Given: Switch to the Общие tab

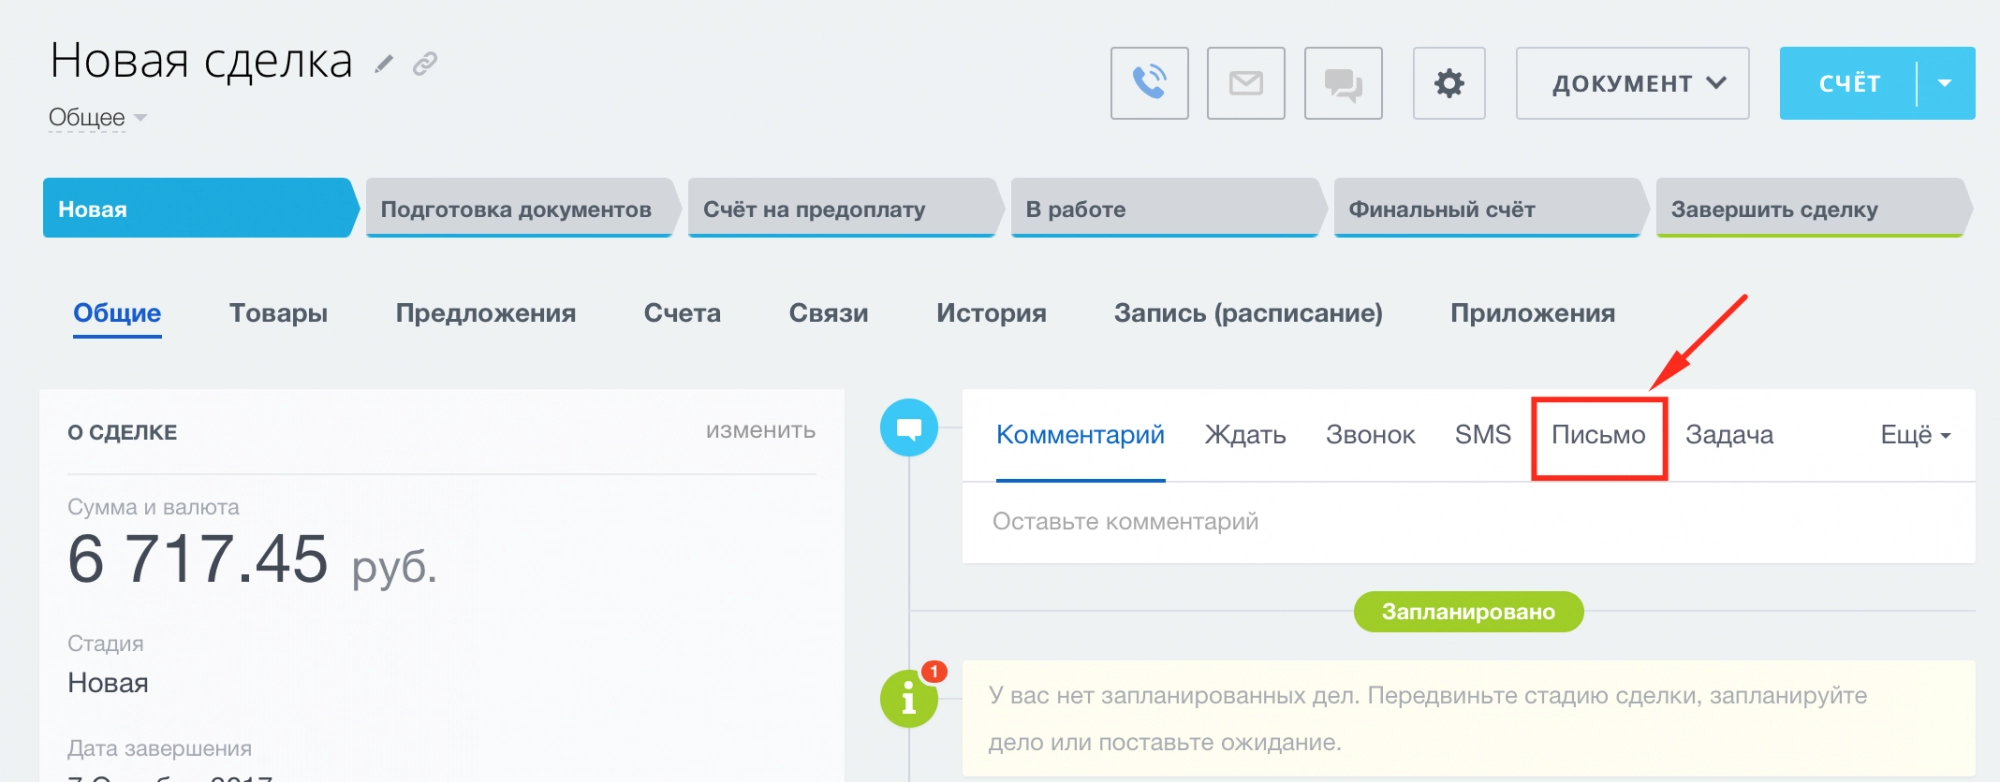Looking at the screenshot, I should pos(117,313).
